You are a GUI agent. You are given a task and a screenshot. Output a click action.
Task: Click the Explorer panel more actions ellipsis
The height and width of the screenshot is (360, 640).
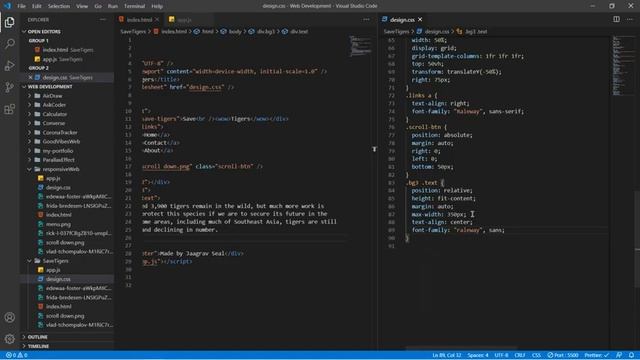(102, 20)
